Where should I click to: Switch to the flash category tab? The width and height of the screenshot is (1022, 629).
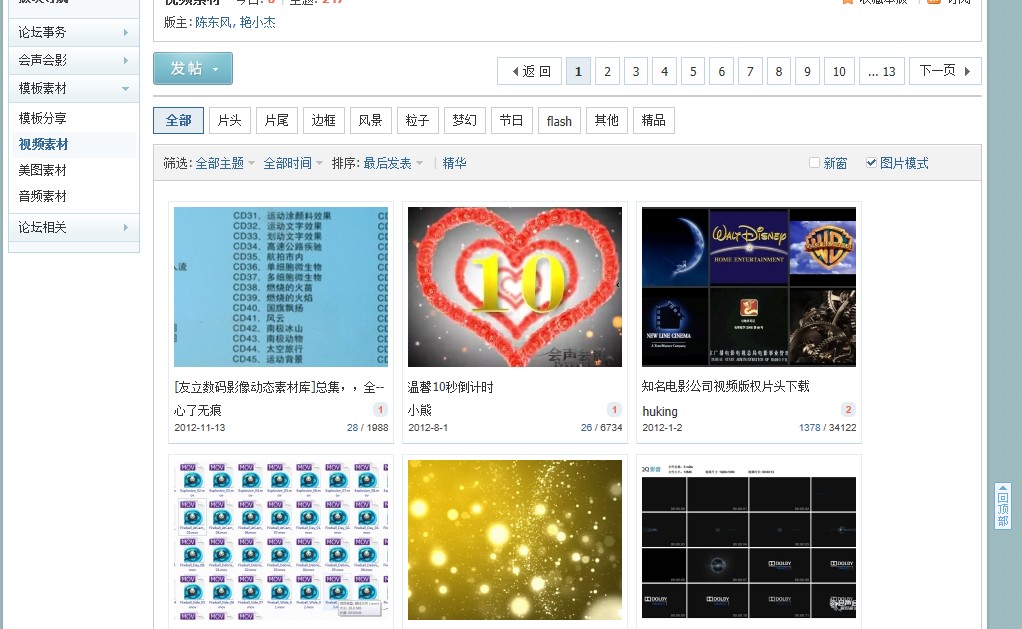click(x=558, y=120)
